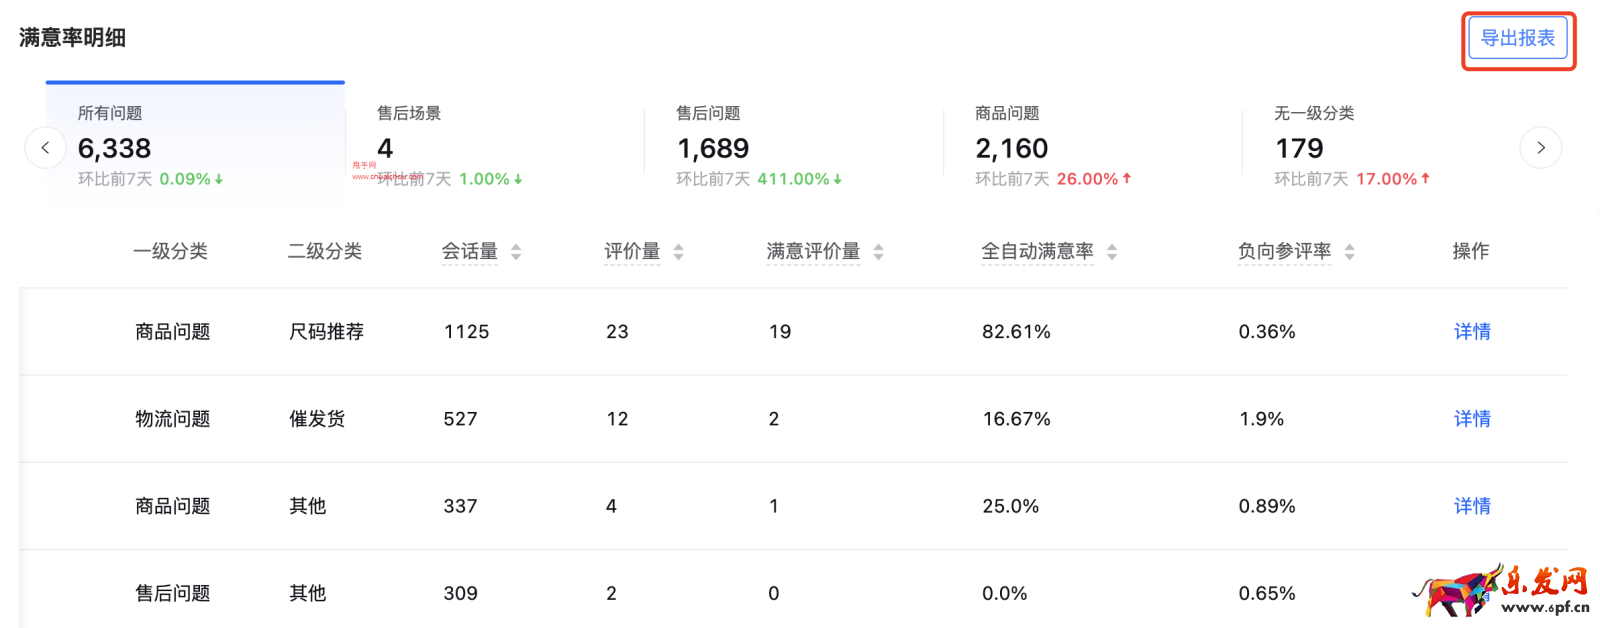
Task: Sort table by 会话量 column icon
Action: (516, 252)
